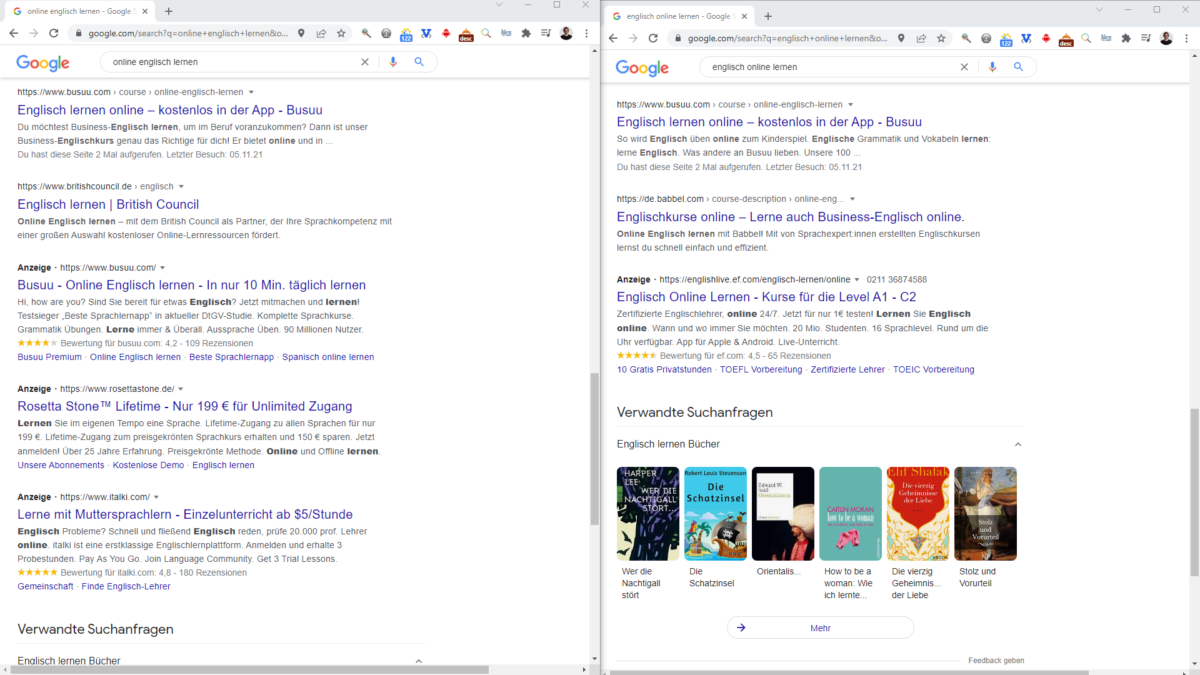Go back in the right browser window
This screenshot has height=675, width=1200.
(613, 38)
